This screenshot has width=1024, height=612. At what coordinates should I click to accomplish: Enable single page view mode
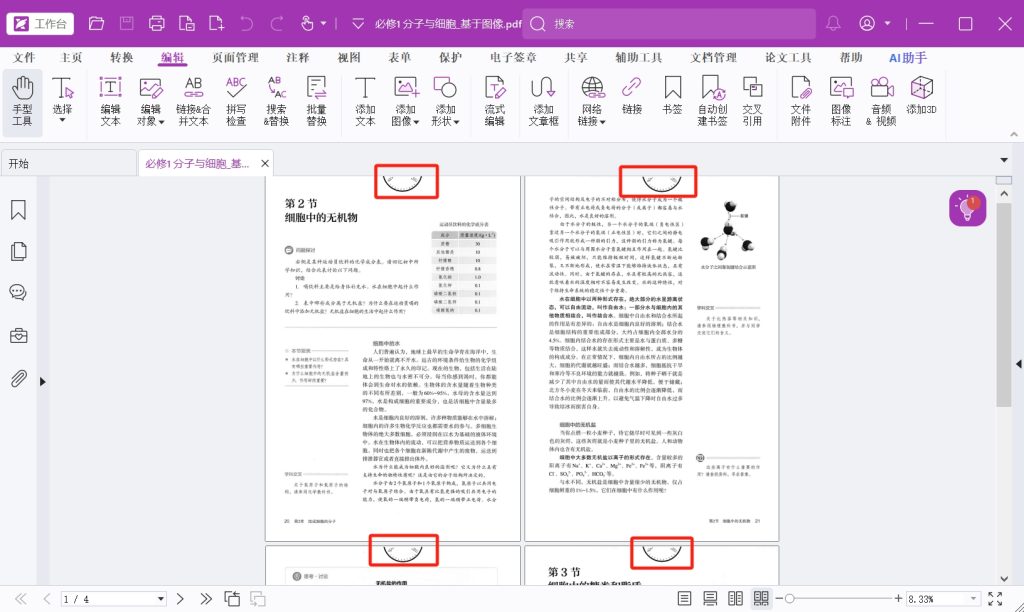[683, 598]
